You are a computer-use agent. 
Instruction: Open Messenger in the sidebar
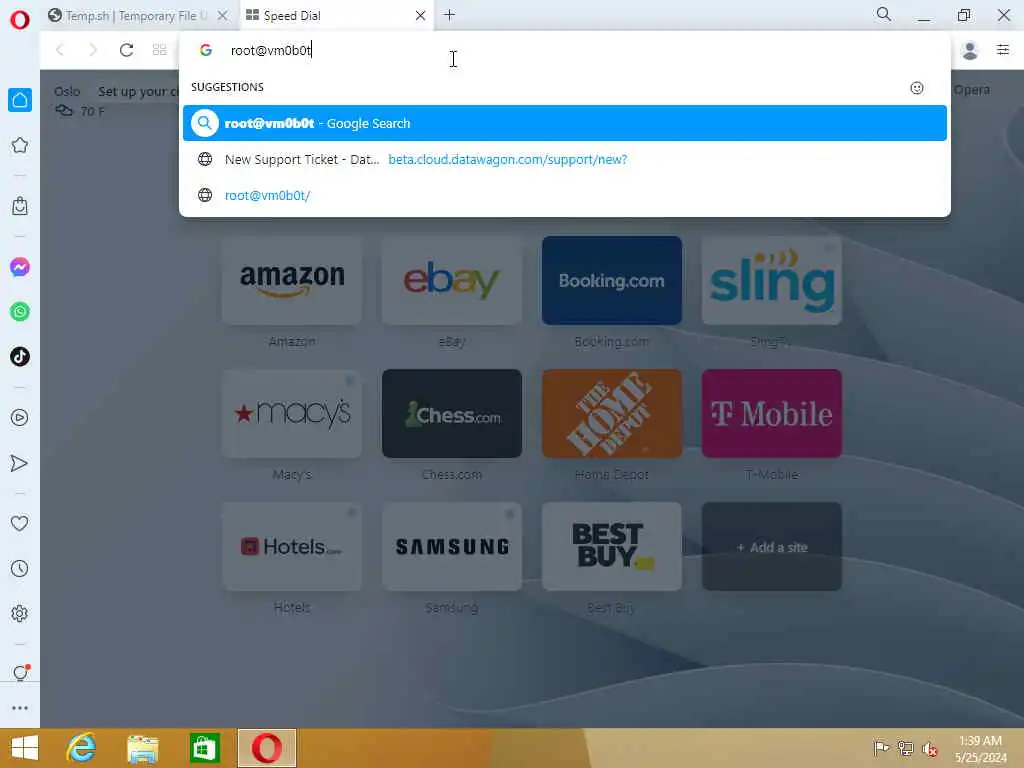[20, 267]
